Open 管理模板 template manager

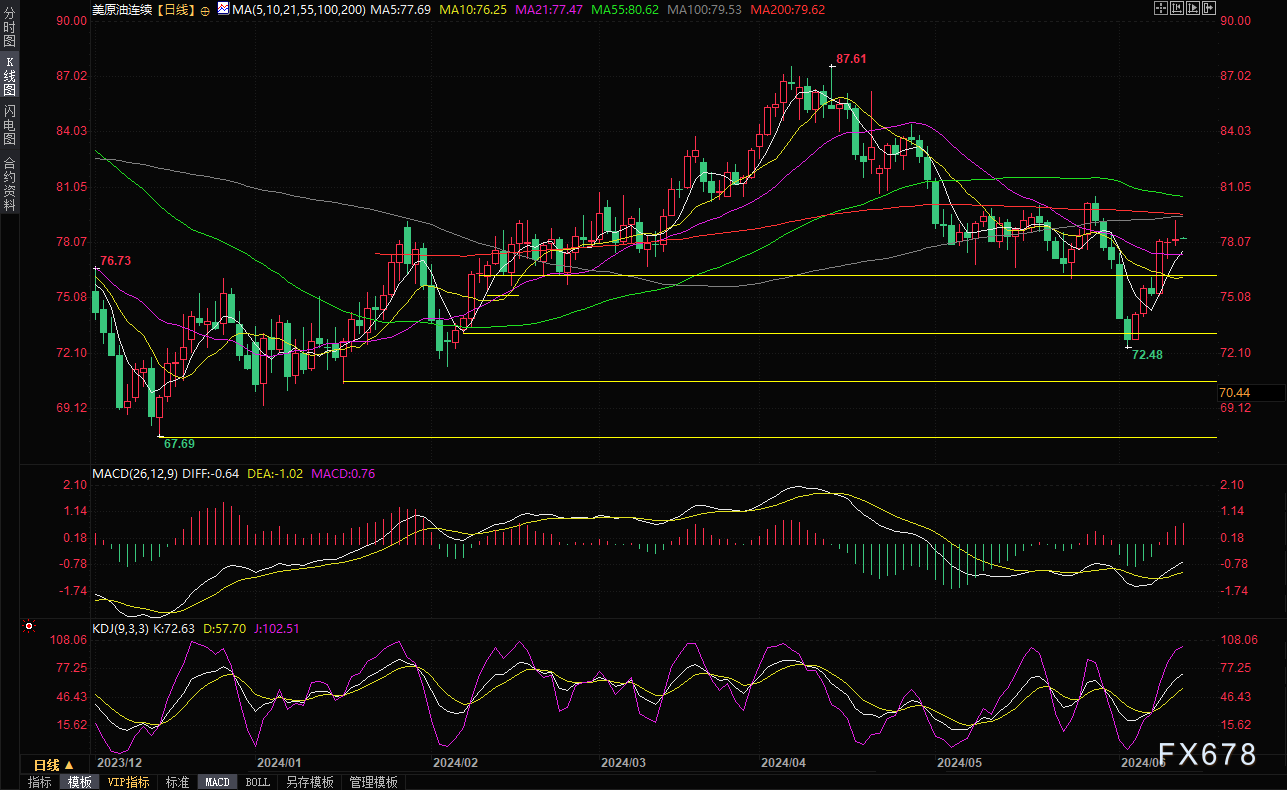pyautogui.click(x=373, y=782)
